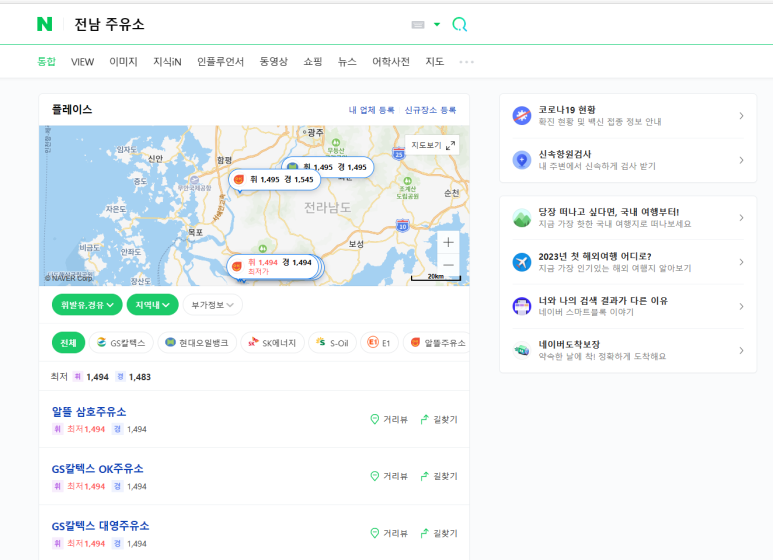This screenshot has height=560, width=773.
Task: Open chevron for 당장 떠나고 싶다면 item
Action: click(x=741, y=218)
